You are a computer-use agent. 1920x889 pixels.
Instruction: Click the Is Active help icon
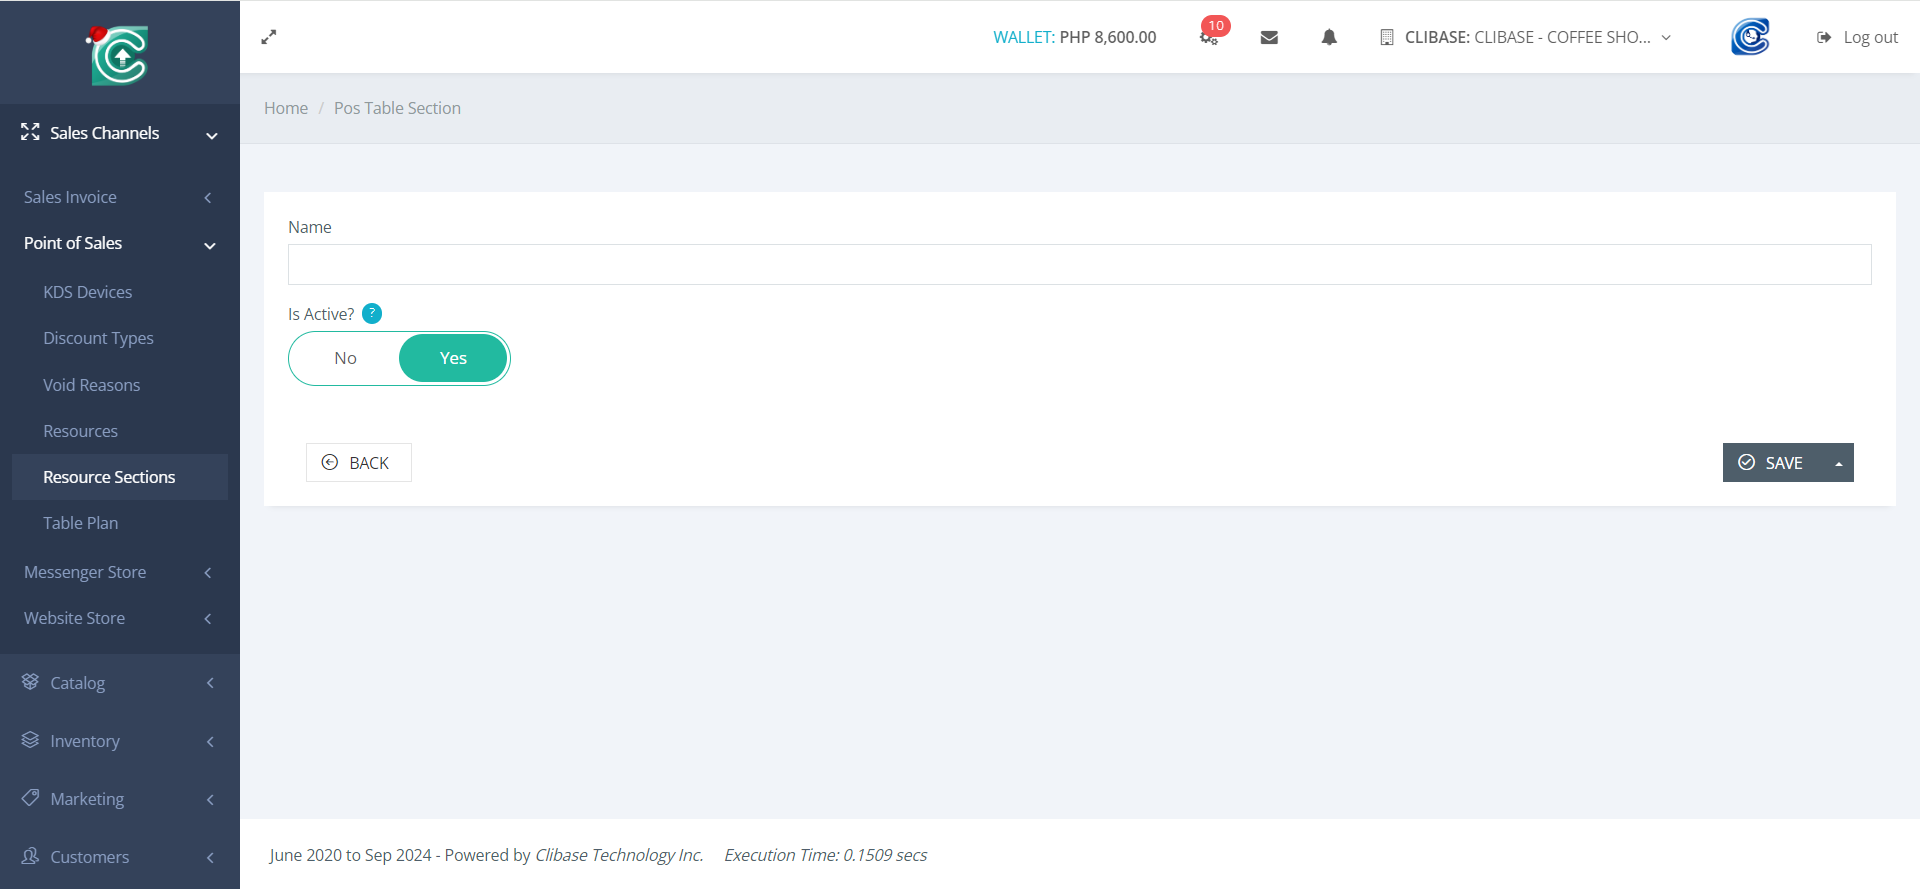(x=372, y=314)
